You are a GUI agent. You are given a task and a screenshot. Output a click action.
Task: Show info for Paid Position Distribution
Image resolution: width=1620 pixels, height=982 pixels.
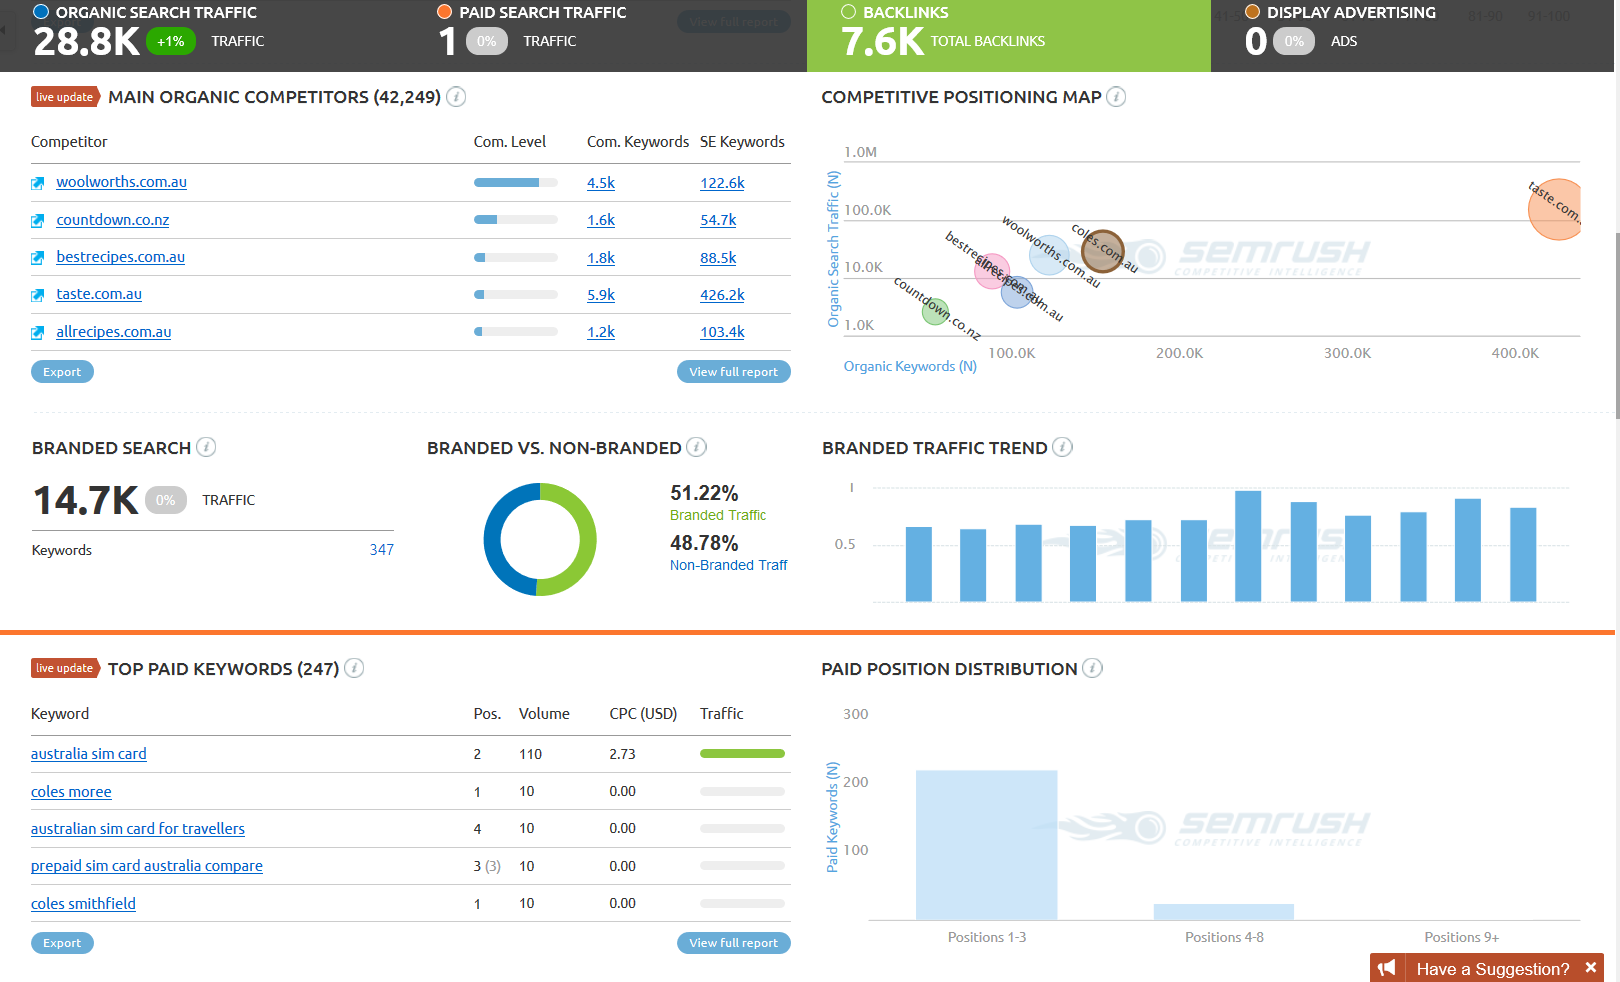coord(1093,668)
